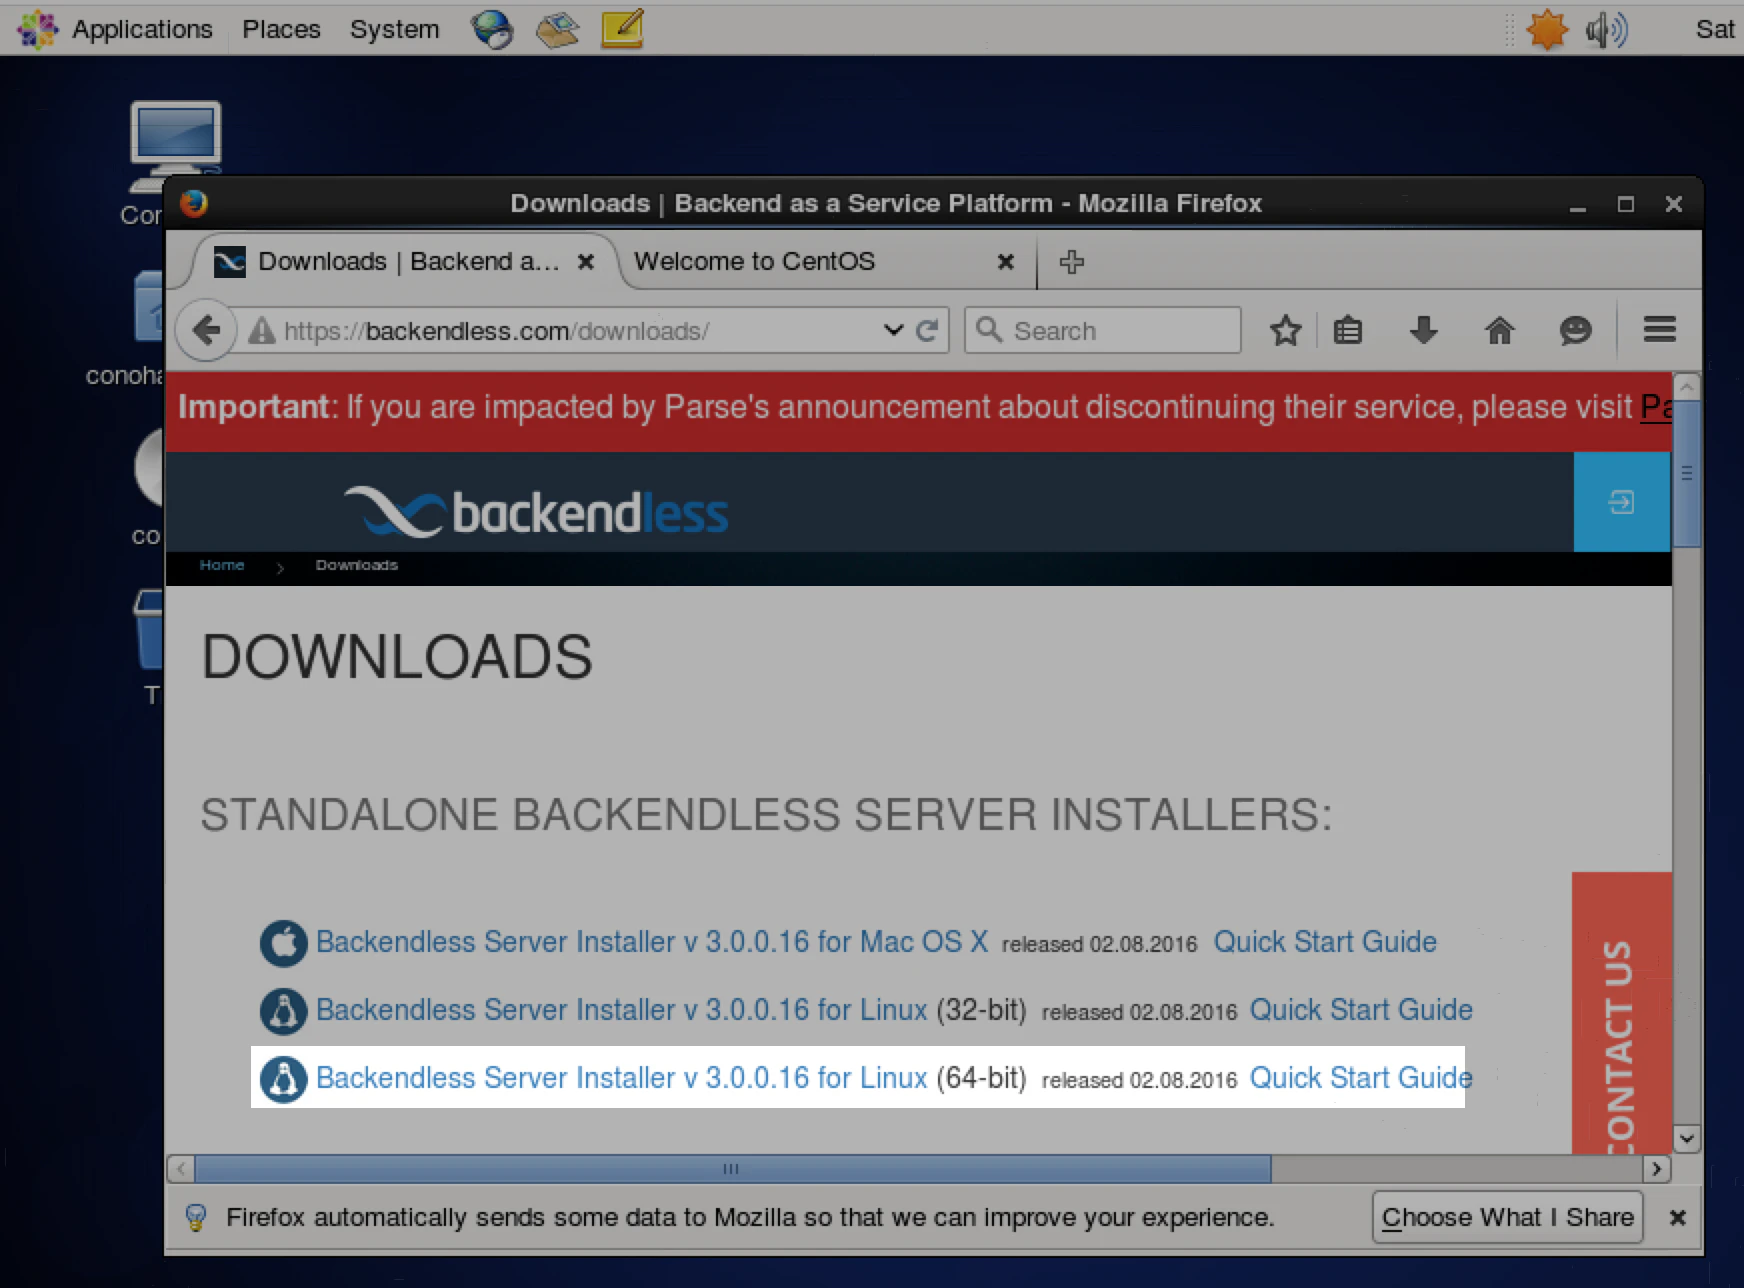This screenshot has height=1288, width=1744.
Task: Click the CONTACT US side tab
Action: click(x=1621, y=1013)
